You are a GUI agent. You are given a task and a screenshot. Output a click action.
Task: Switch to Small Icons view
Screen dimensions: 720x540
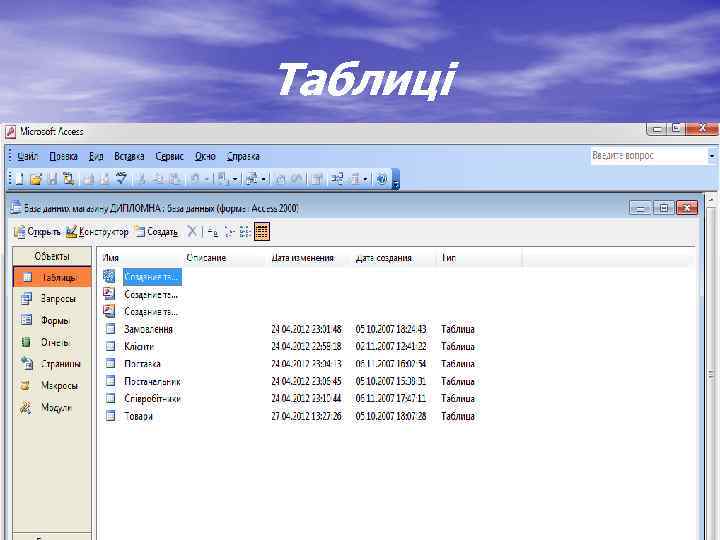[x=229, y=231]
